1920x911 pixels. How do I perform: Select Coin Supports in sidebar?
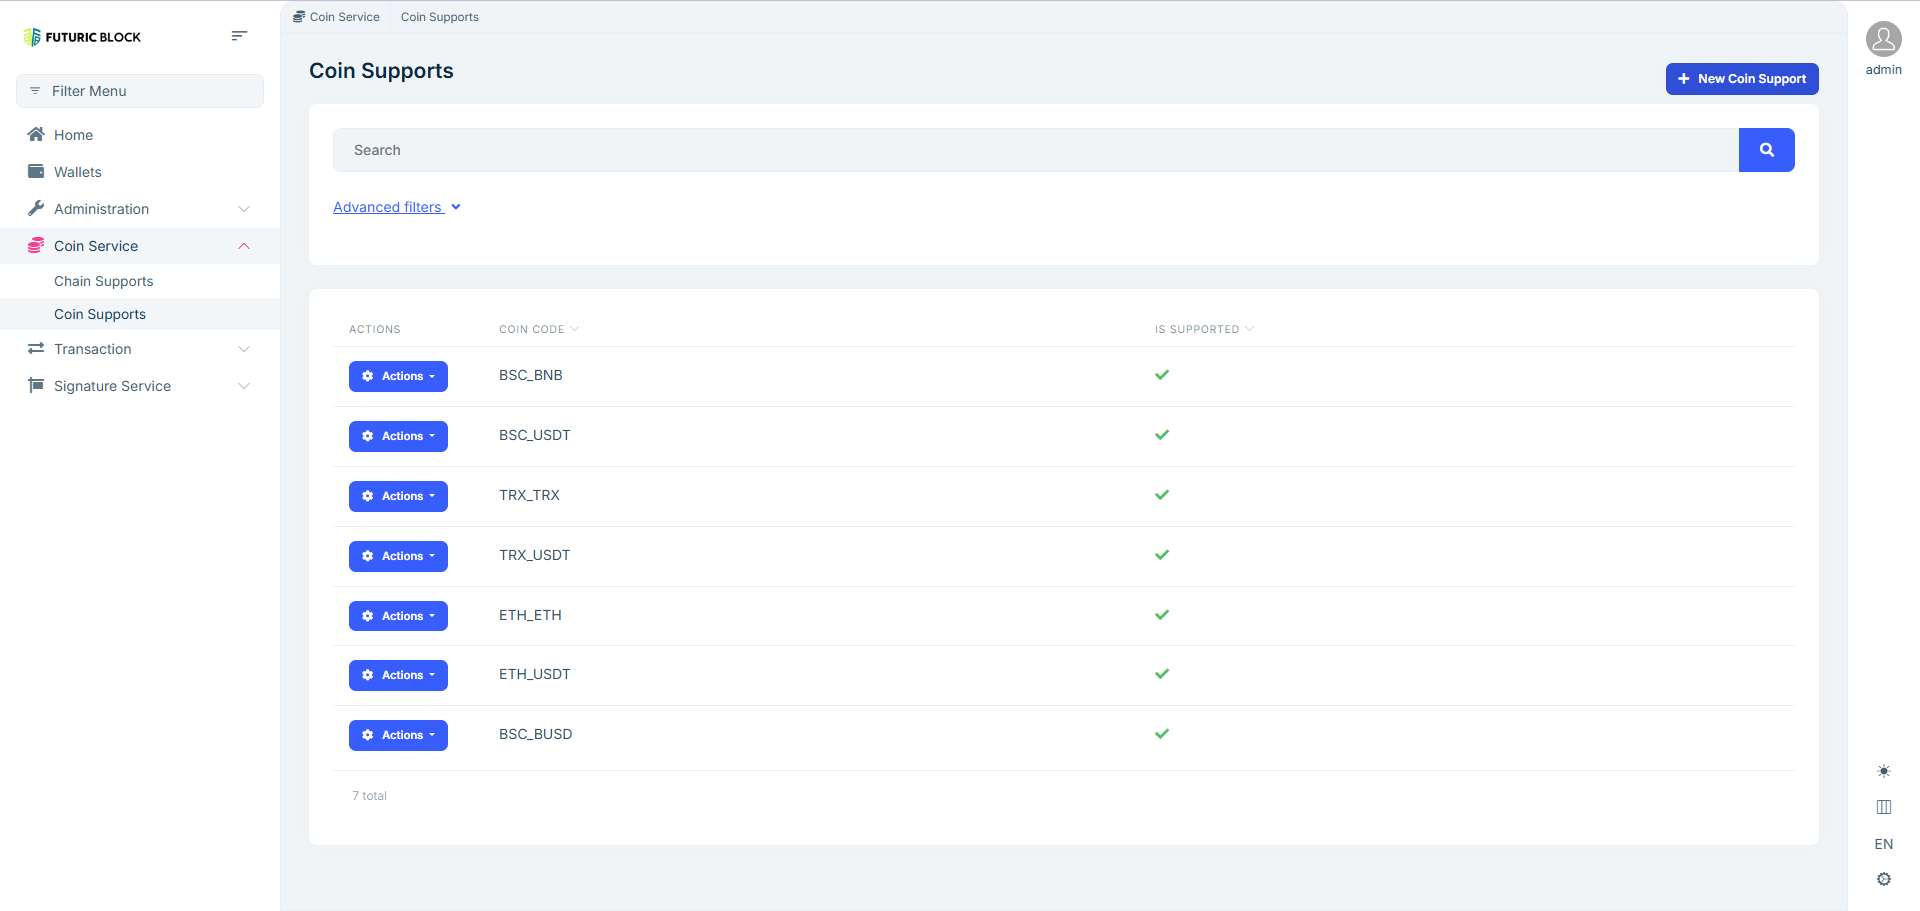click(100, 314)
